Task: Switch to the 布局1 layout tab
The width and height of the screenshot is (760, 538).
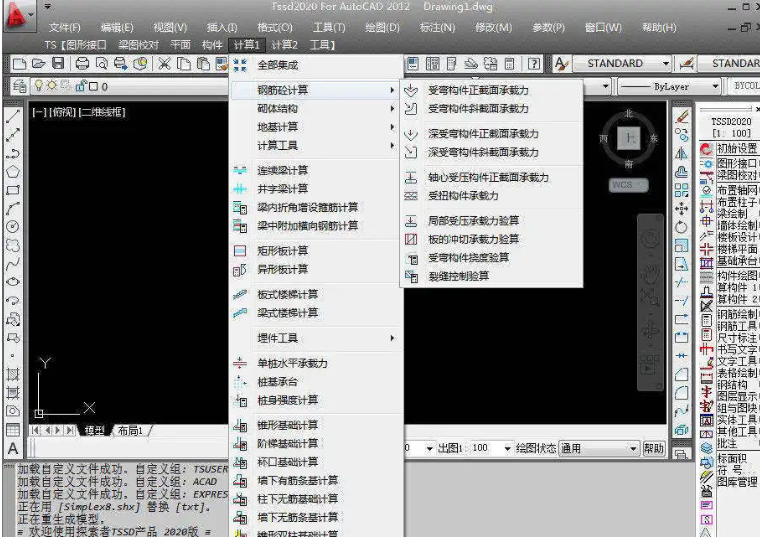Action: [130, 430]
